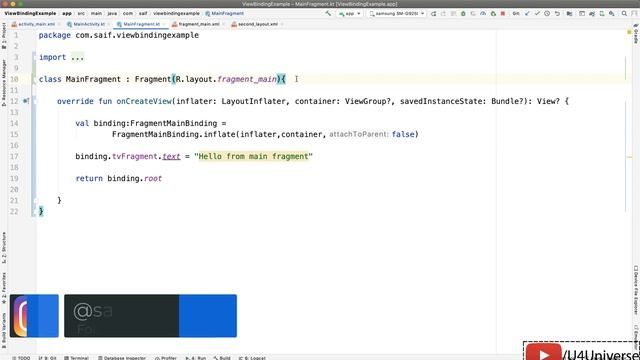Screen dimensions: 640x360
Task: Open the Project tool window sidebar
Action: coord(4,36)
